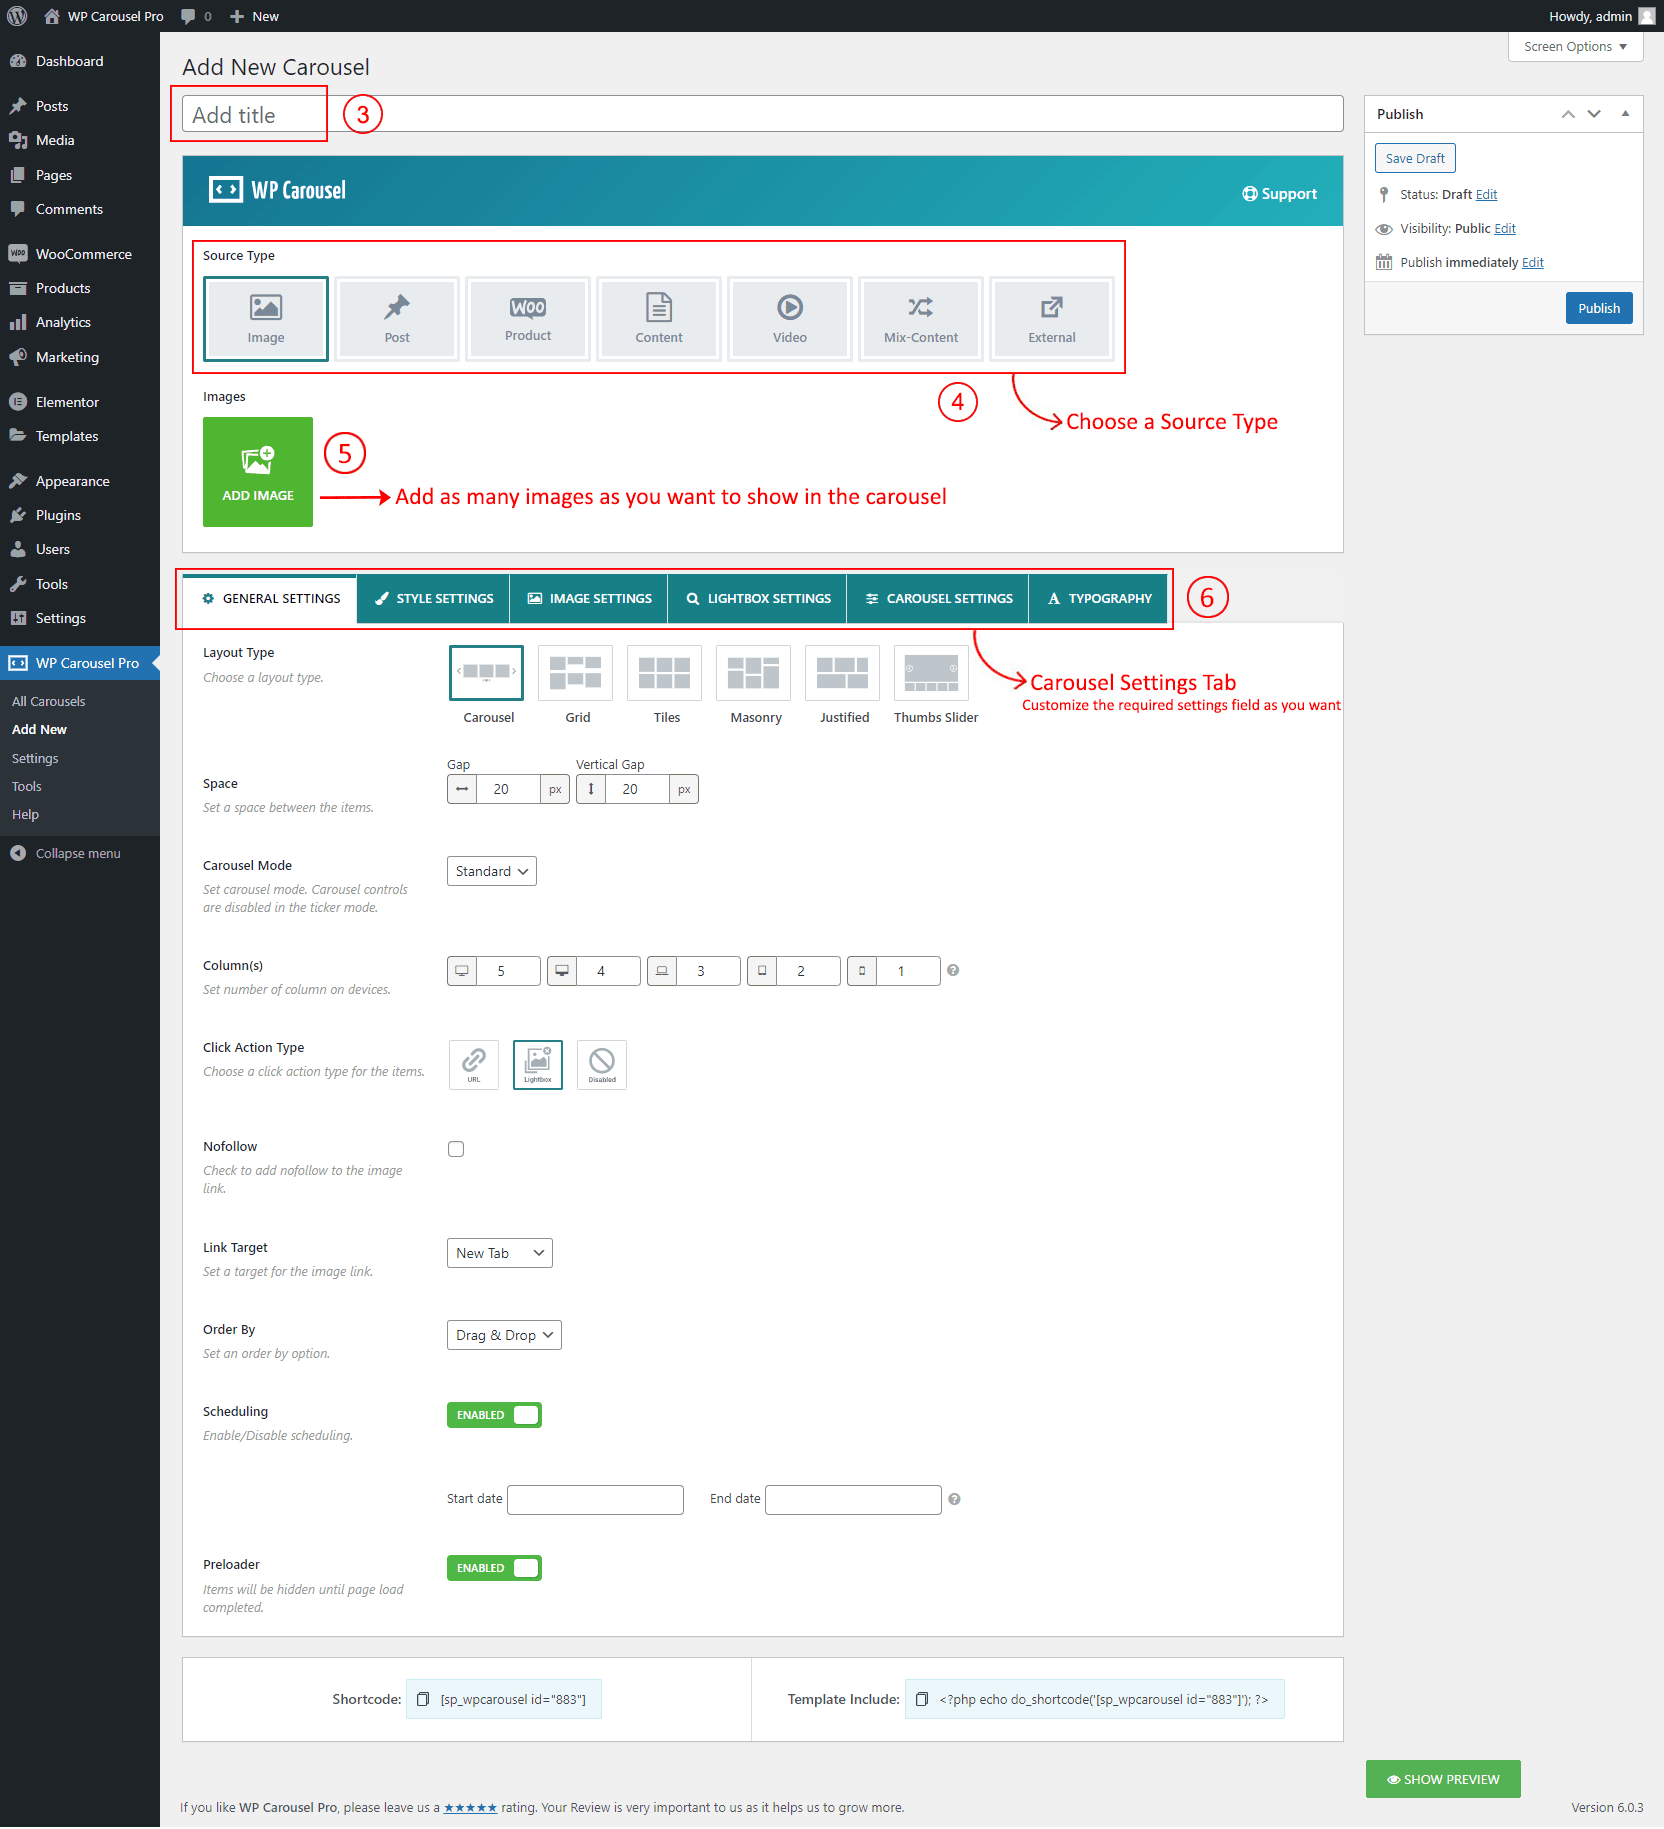Expand the Link Target dropdown

coord(499,1253)
